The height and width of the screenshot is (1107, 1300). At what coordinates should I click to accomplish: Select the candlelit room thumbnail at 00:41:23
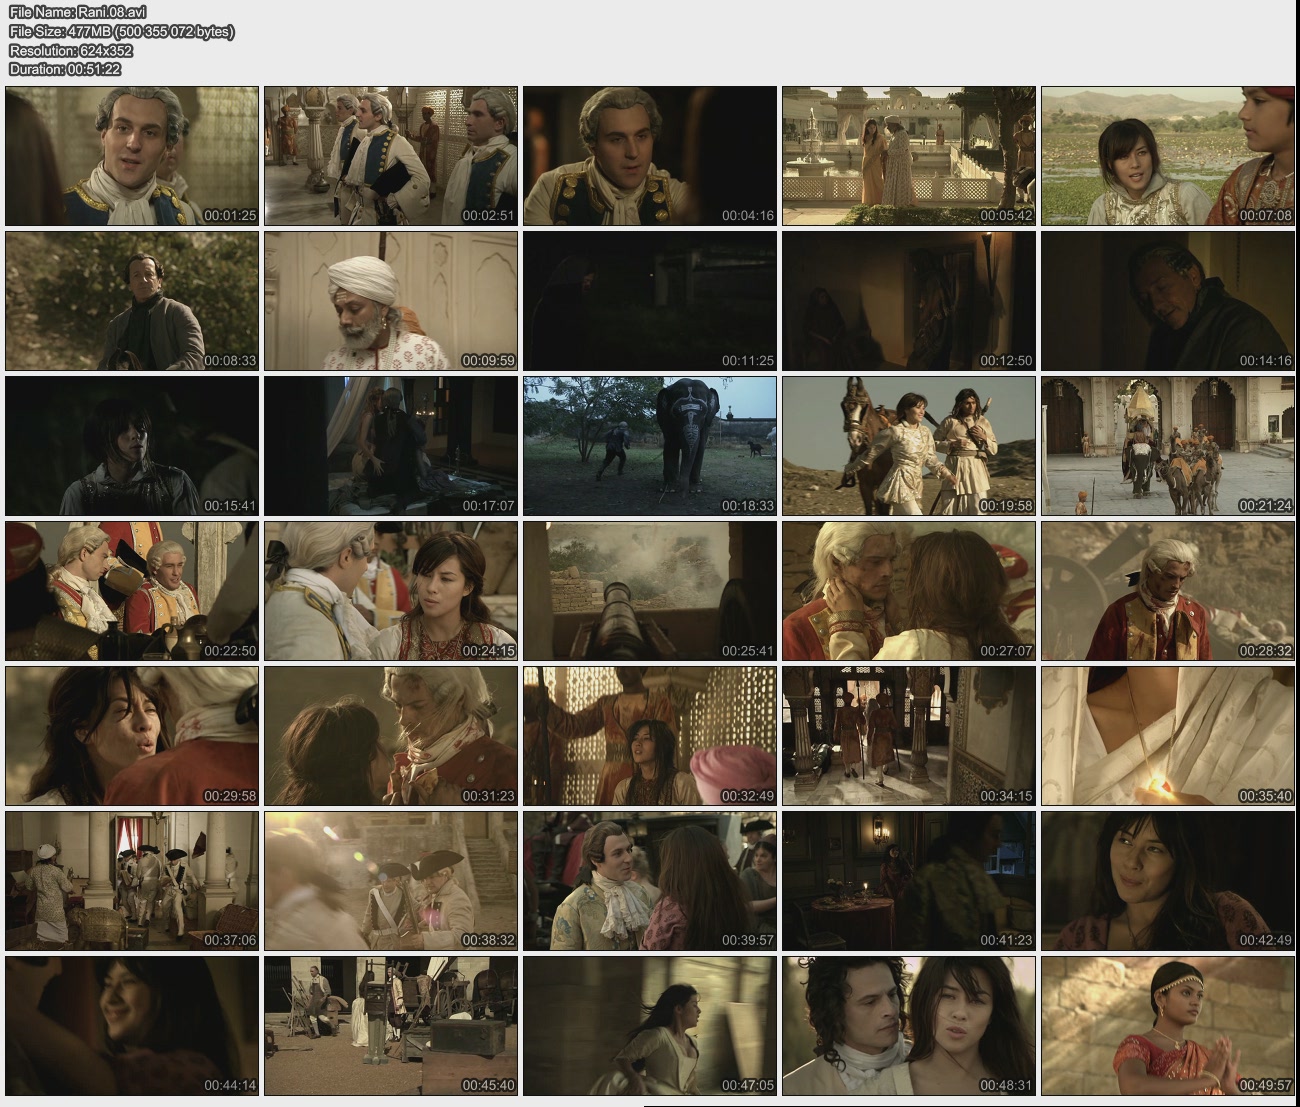908,881
